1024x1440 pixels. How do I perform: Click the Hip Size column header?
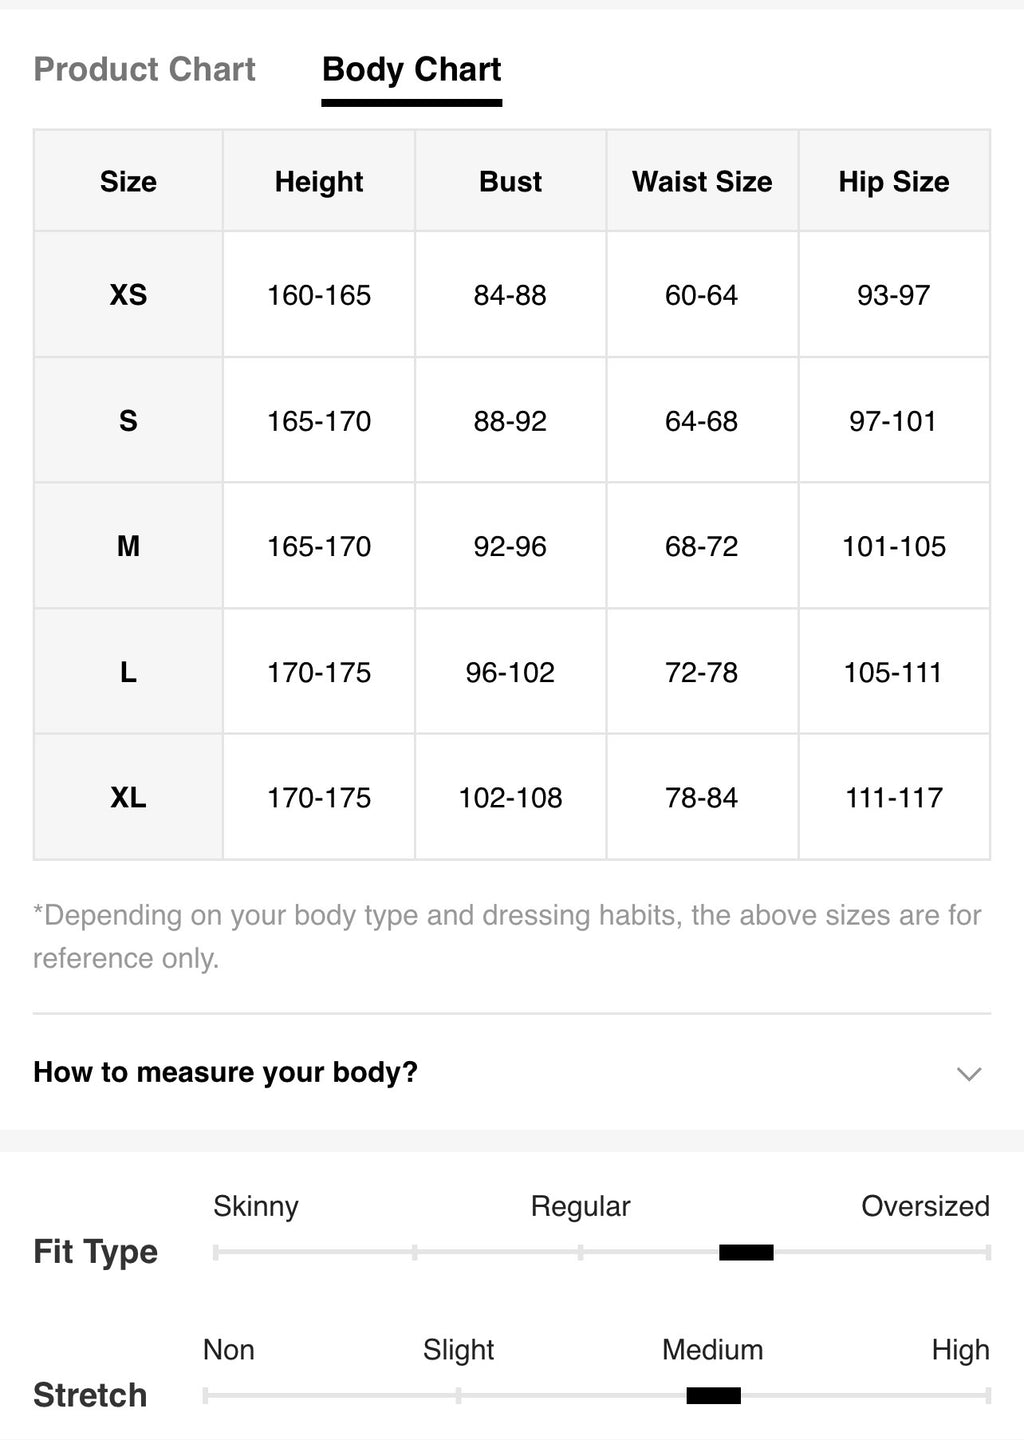(894, 181)
